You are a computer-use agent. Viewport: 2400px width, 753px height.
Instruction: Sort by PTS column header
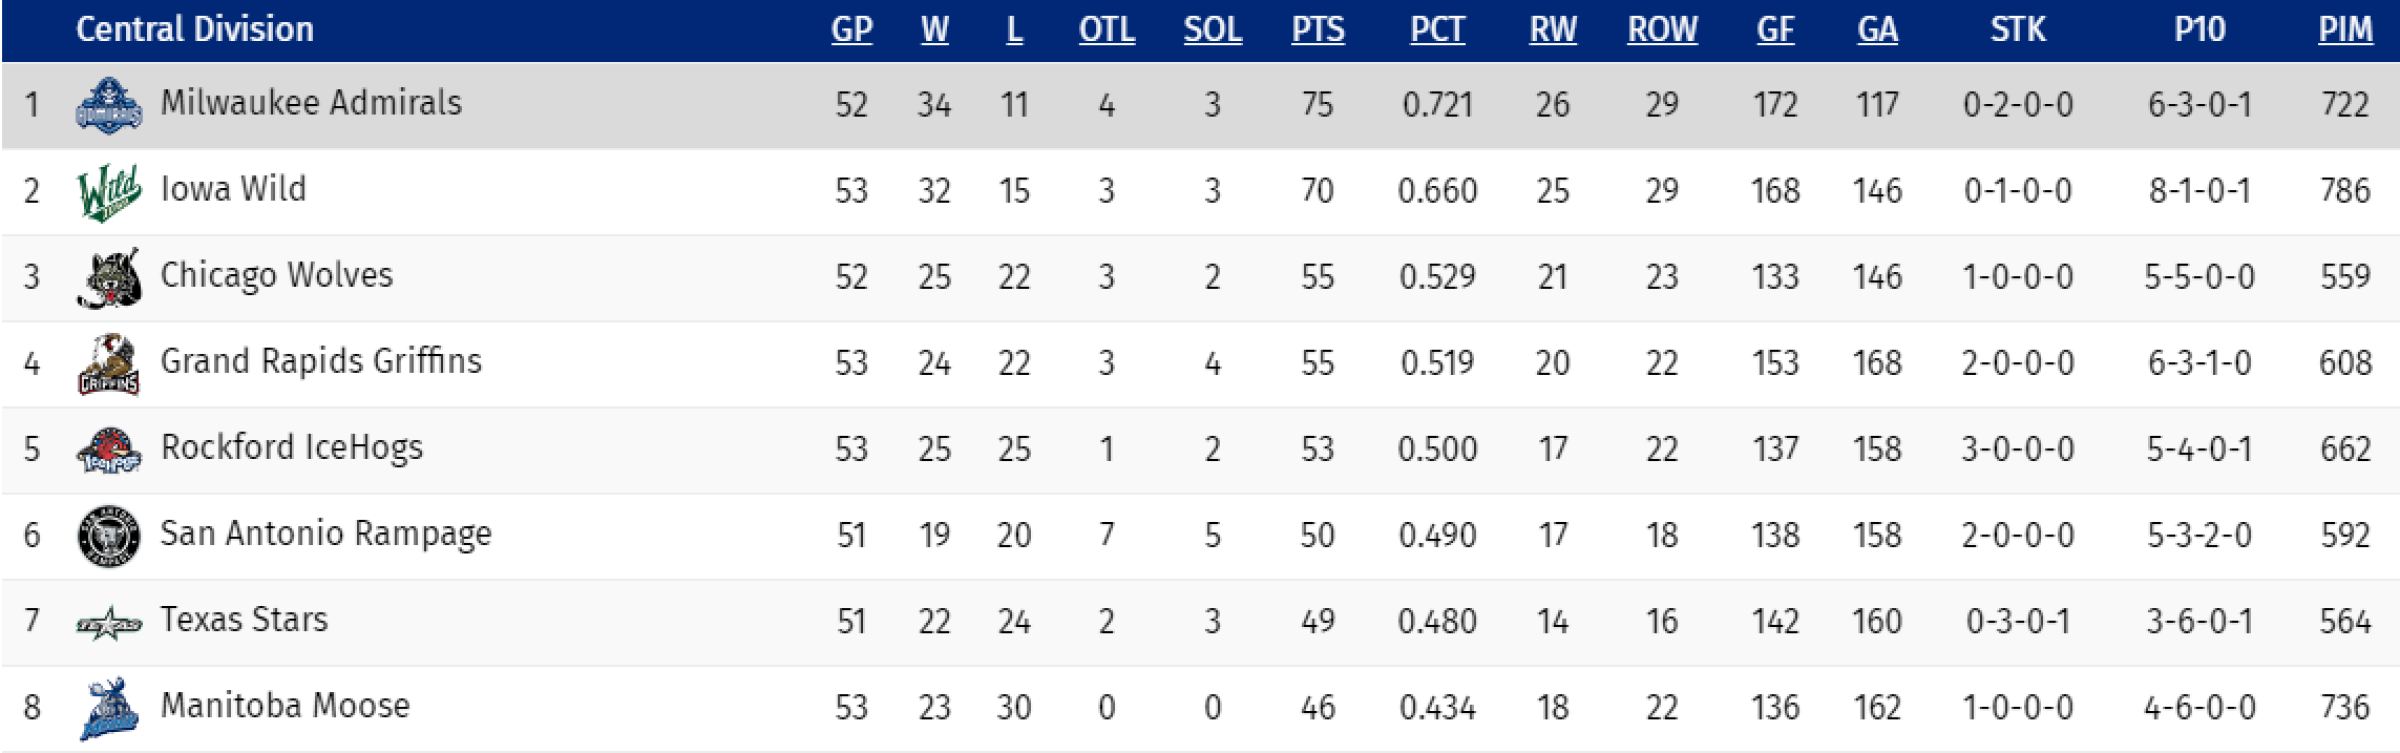click(1318, 30)
